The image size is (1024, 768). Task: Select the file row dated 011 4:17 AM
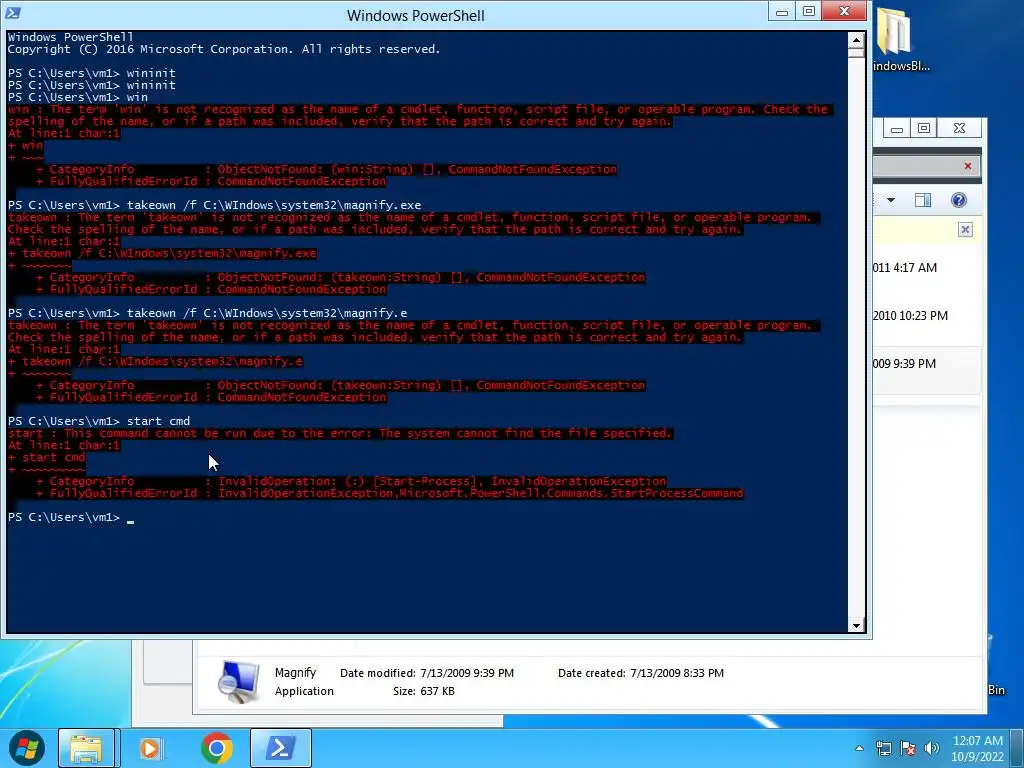pos(927,268)
